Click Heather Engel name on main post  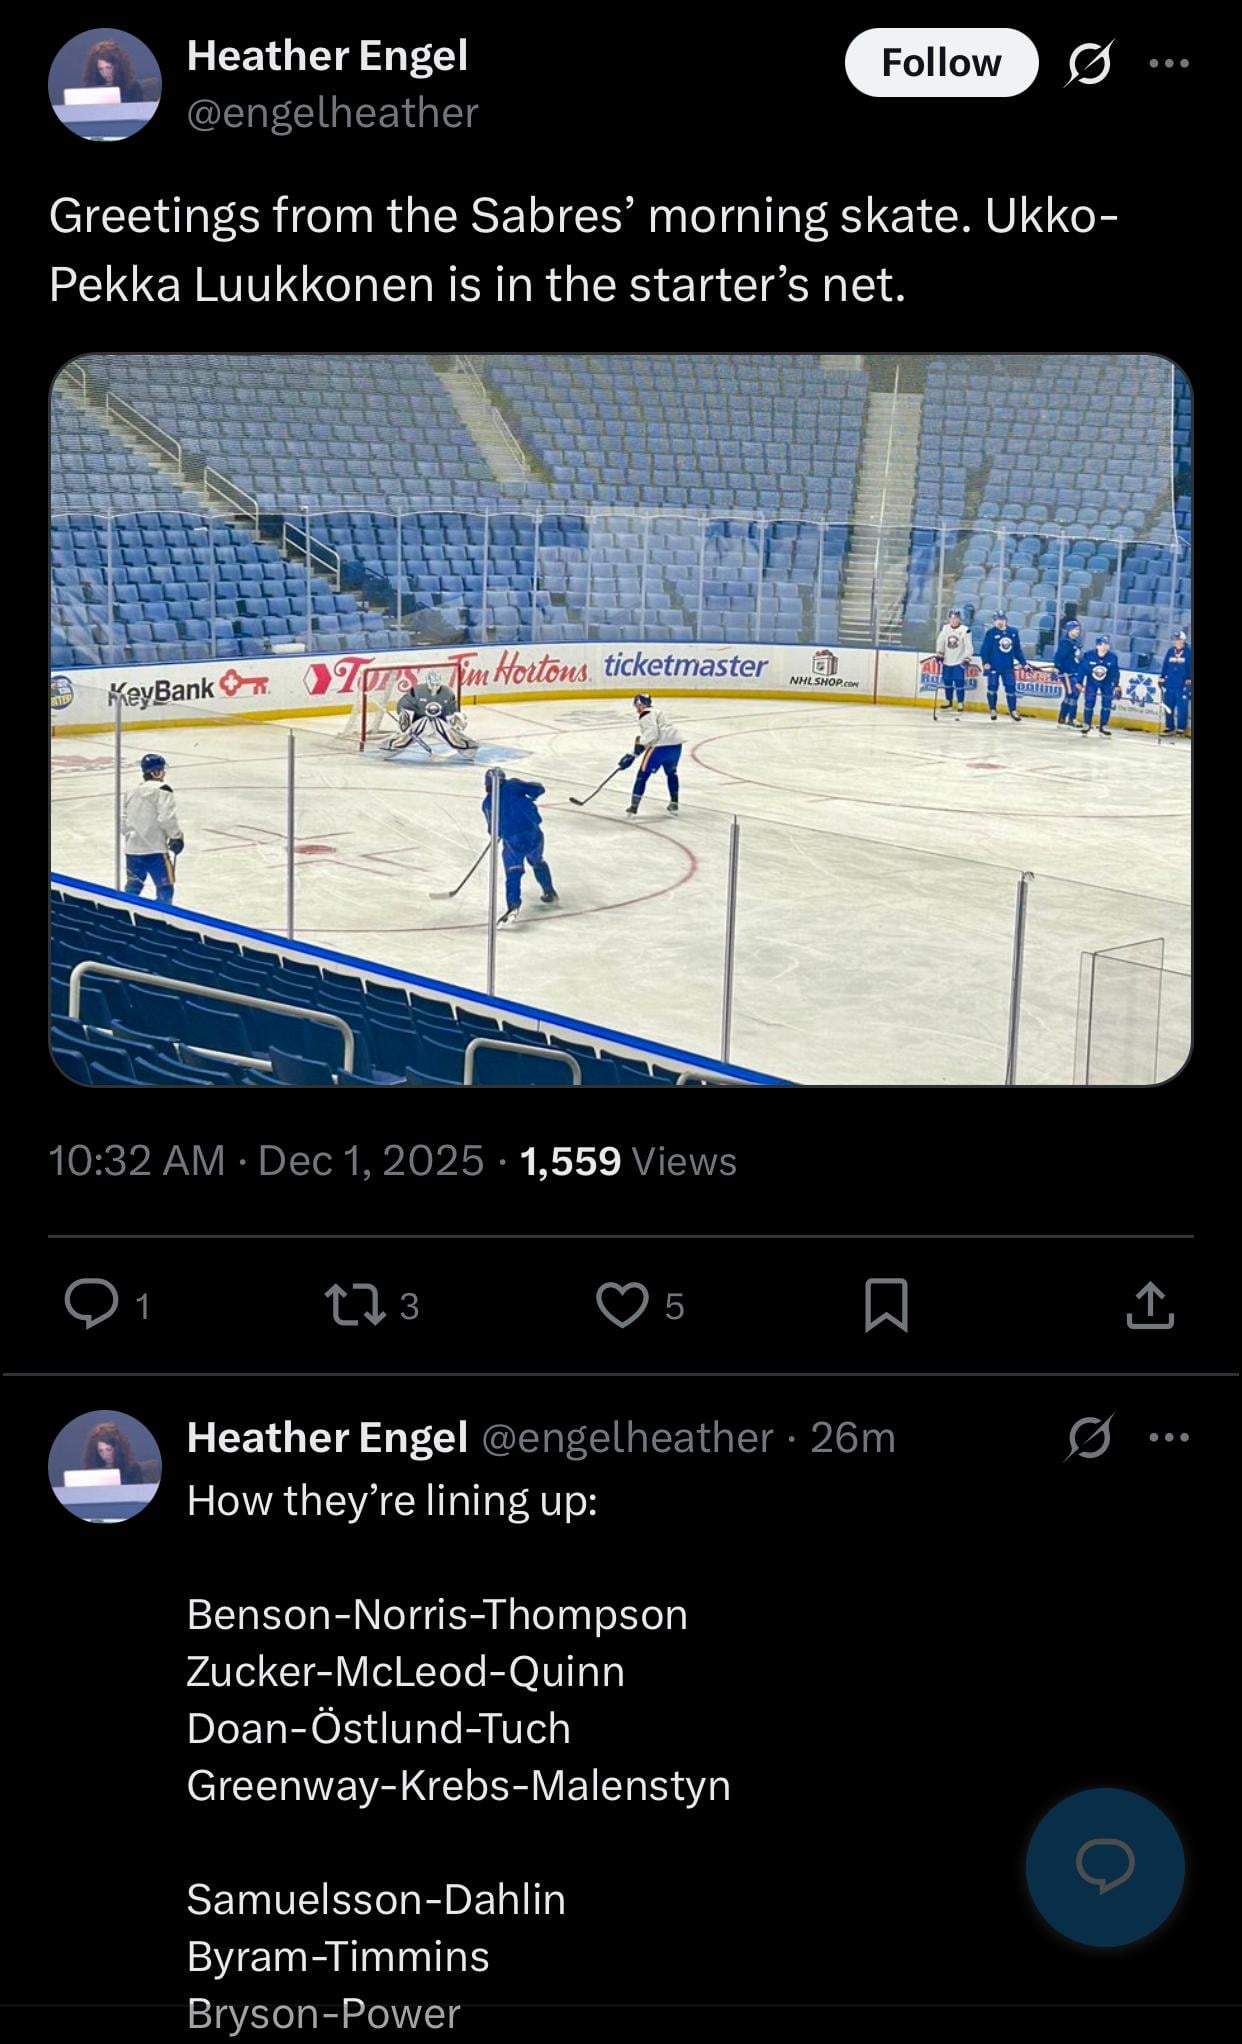coord(327,56)
